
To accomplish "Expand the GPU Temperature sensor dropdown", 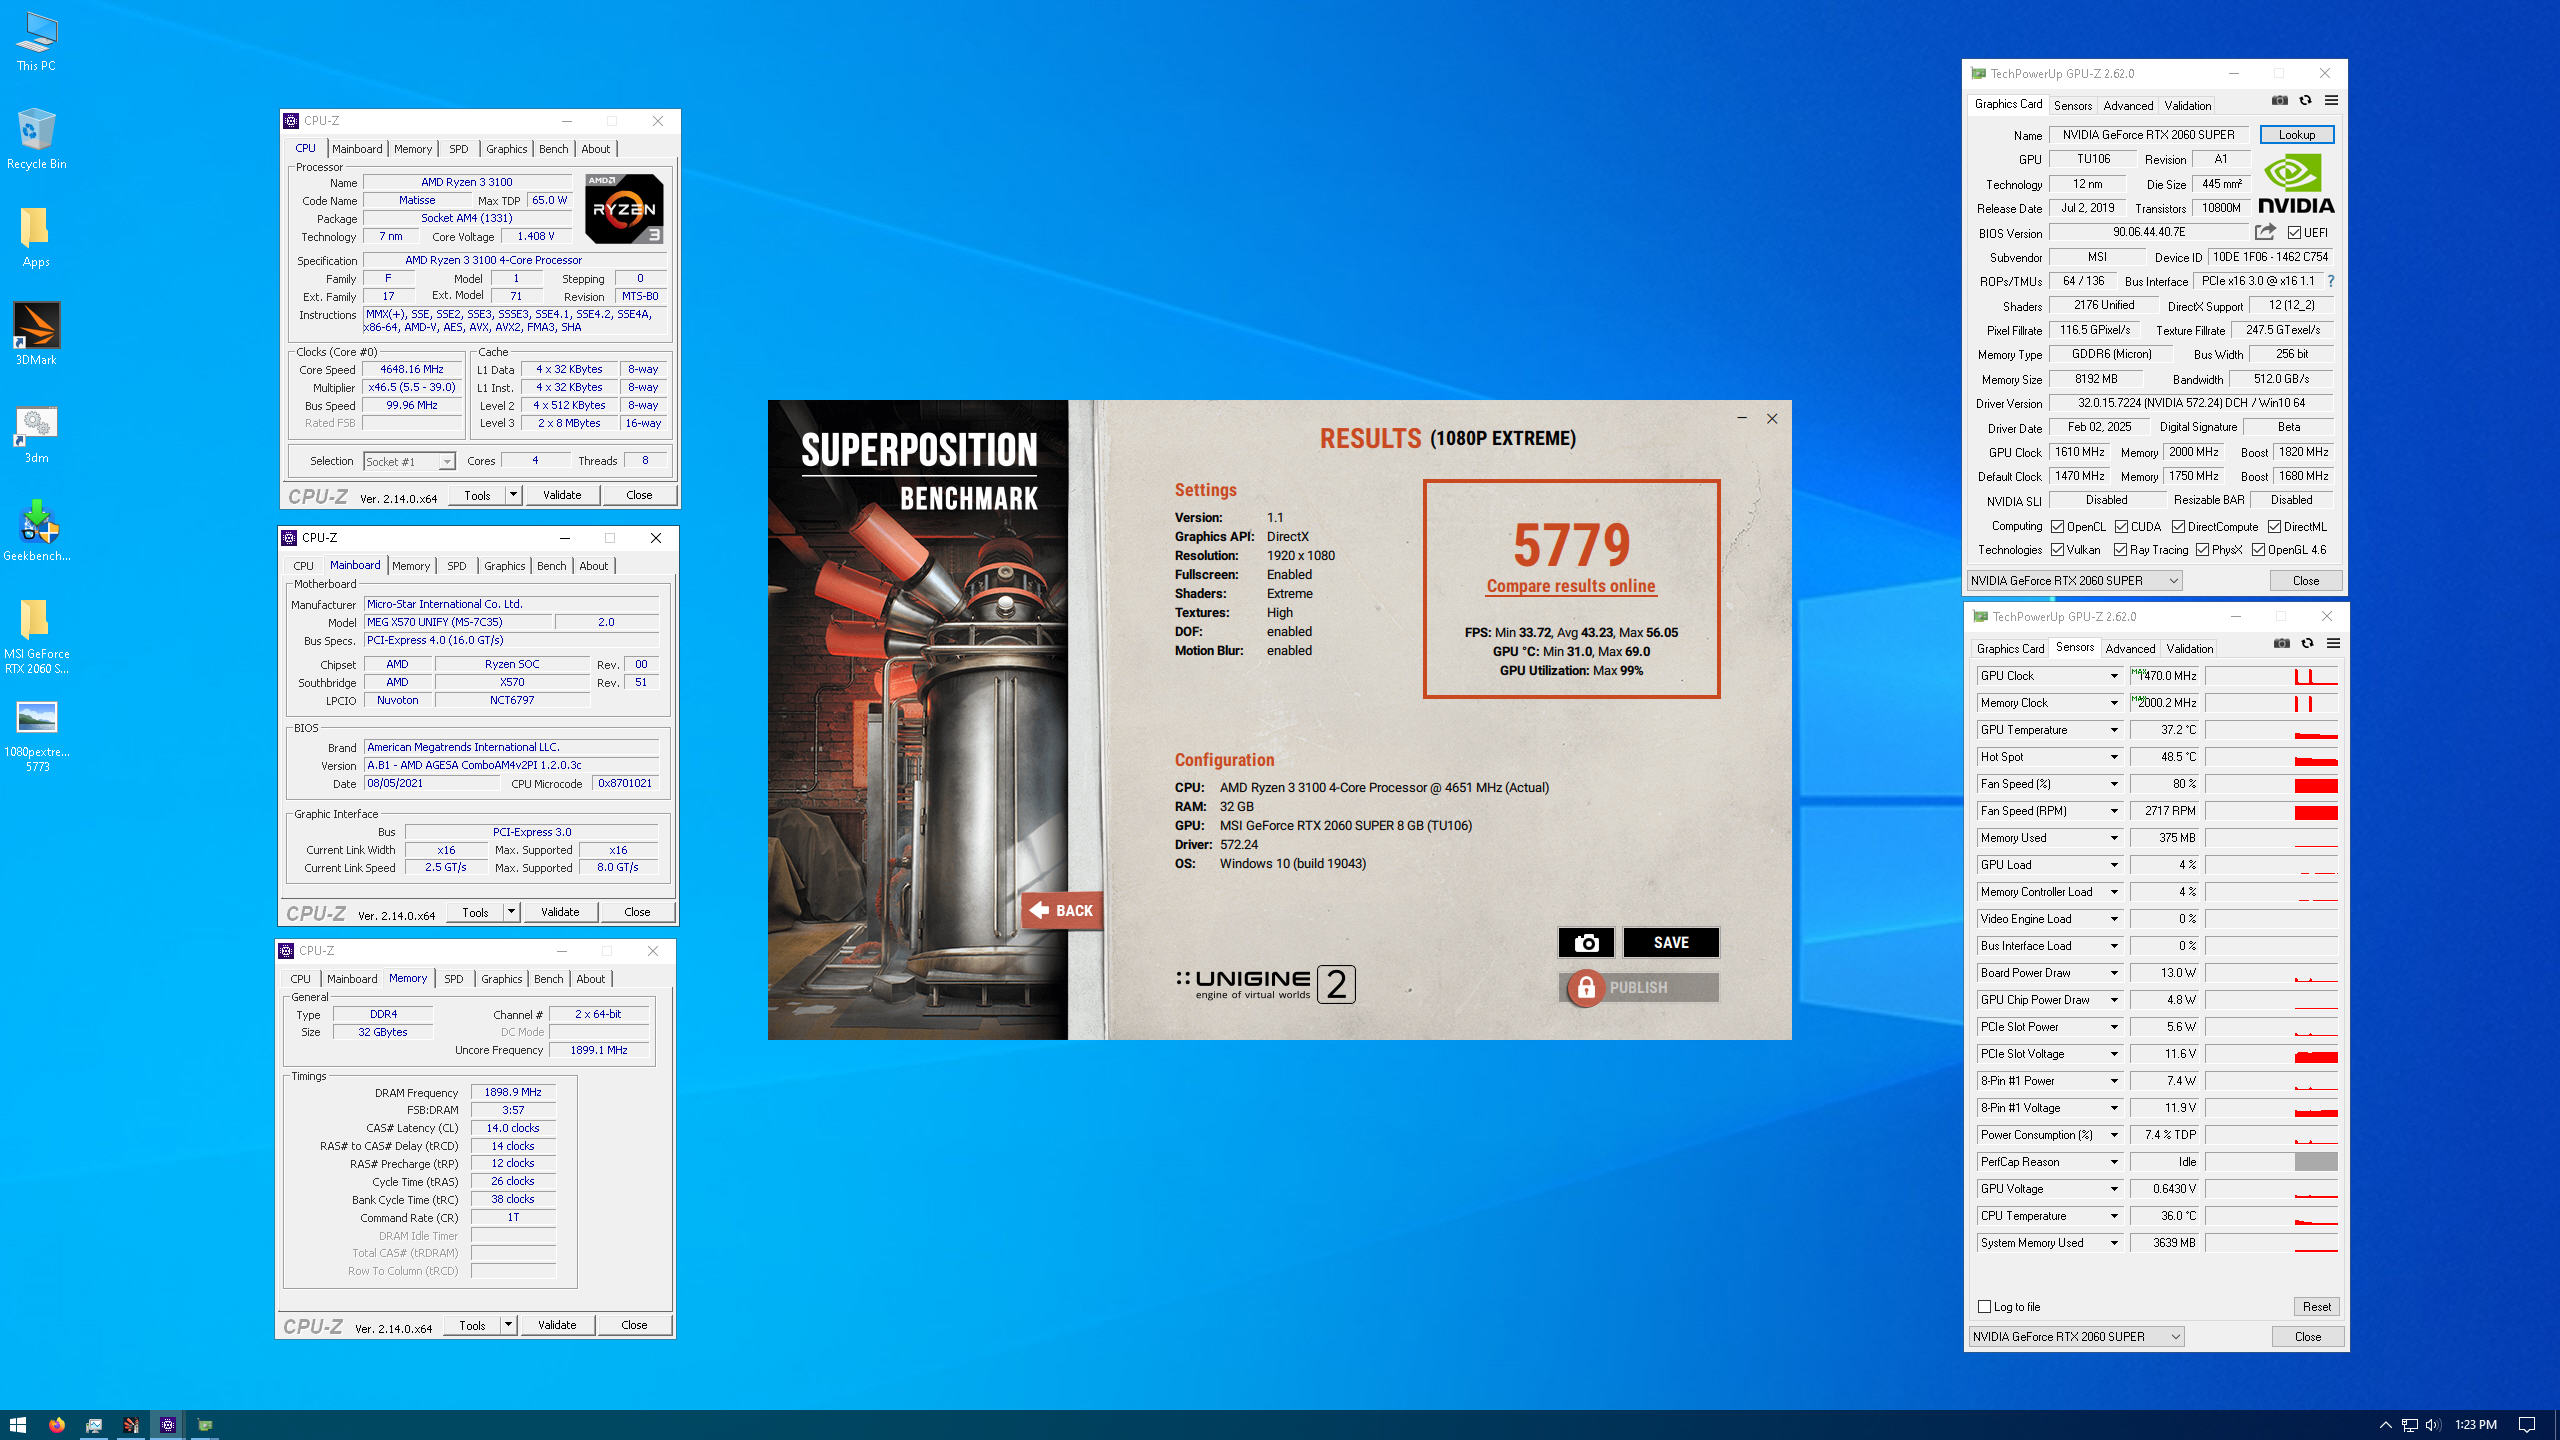I will coord(2114,730).
